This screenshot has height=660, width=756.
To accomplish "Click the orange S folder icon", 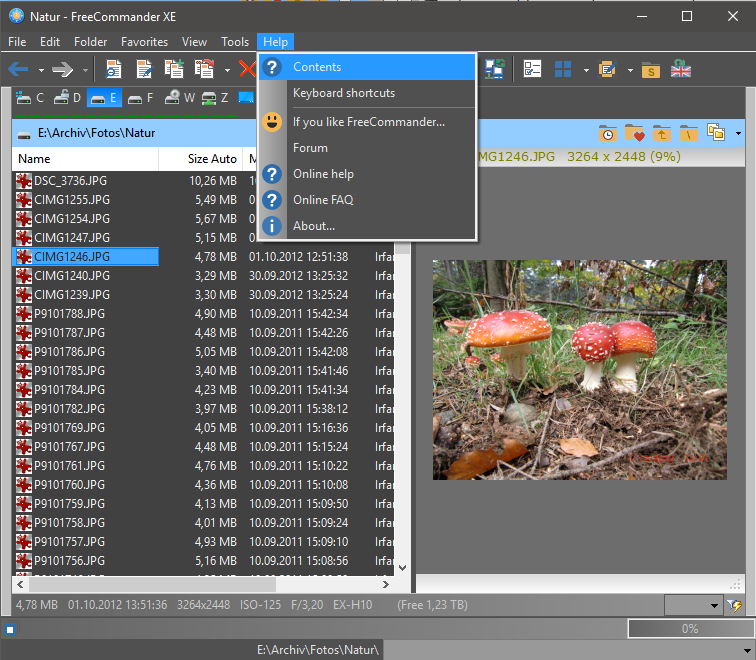I will click(651, 70).
